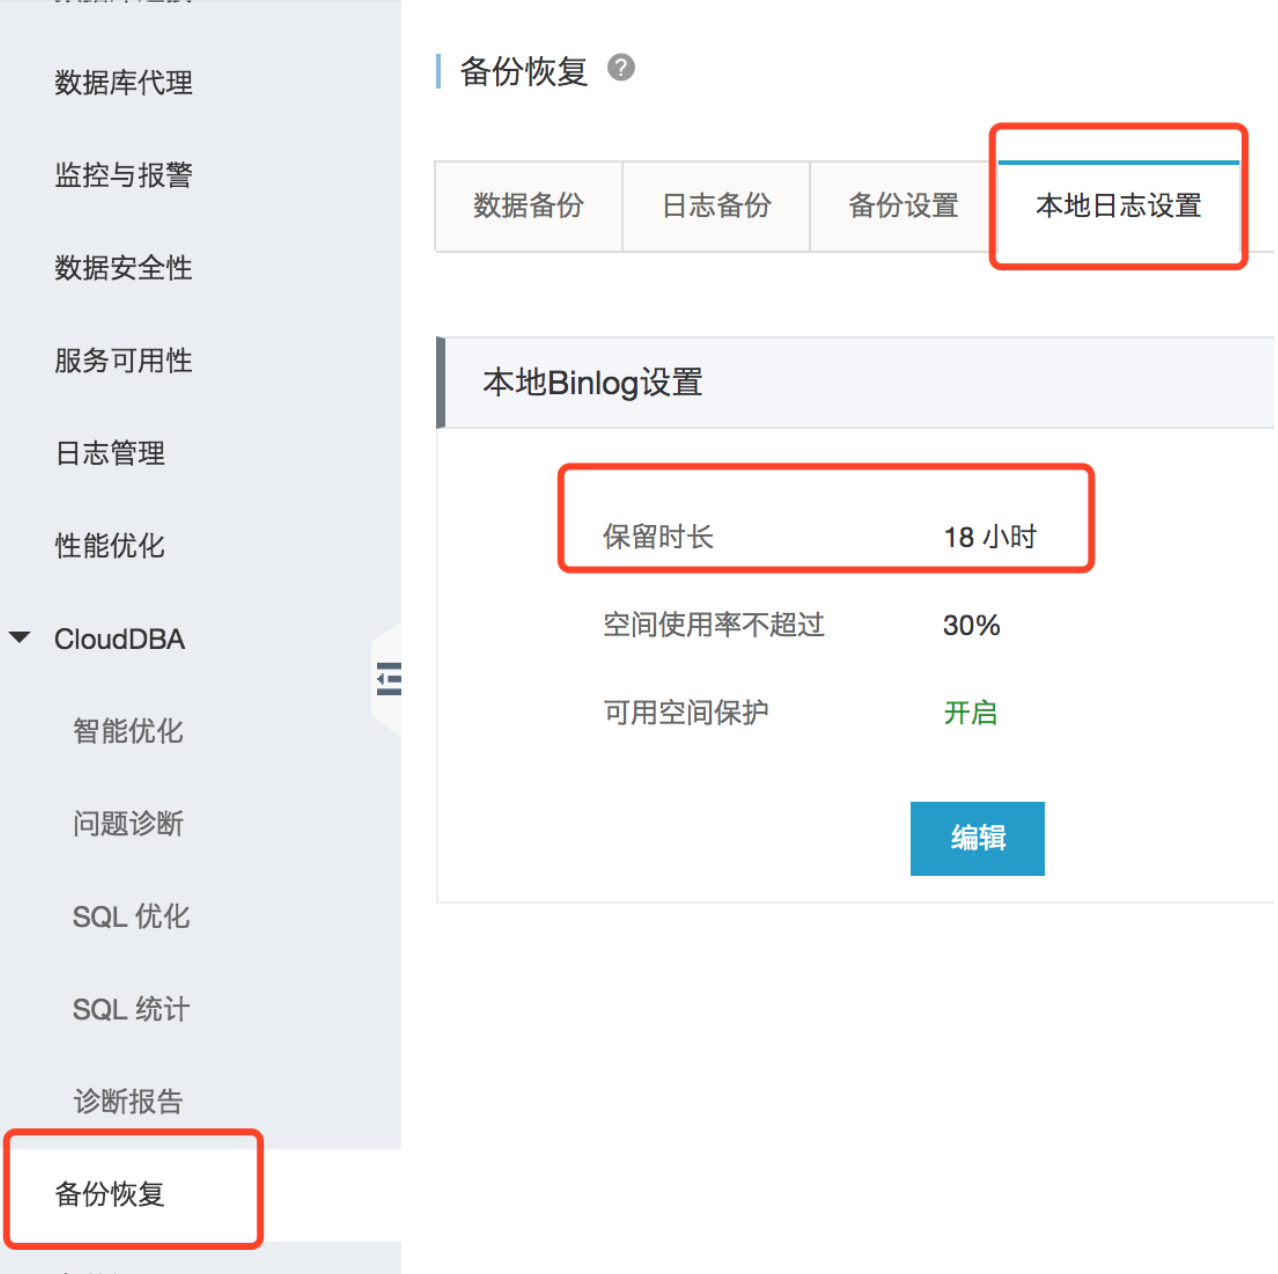Open 诊断报告 under CloudDBA

tap(128, 1102)
